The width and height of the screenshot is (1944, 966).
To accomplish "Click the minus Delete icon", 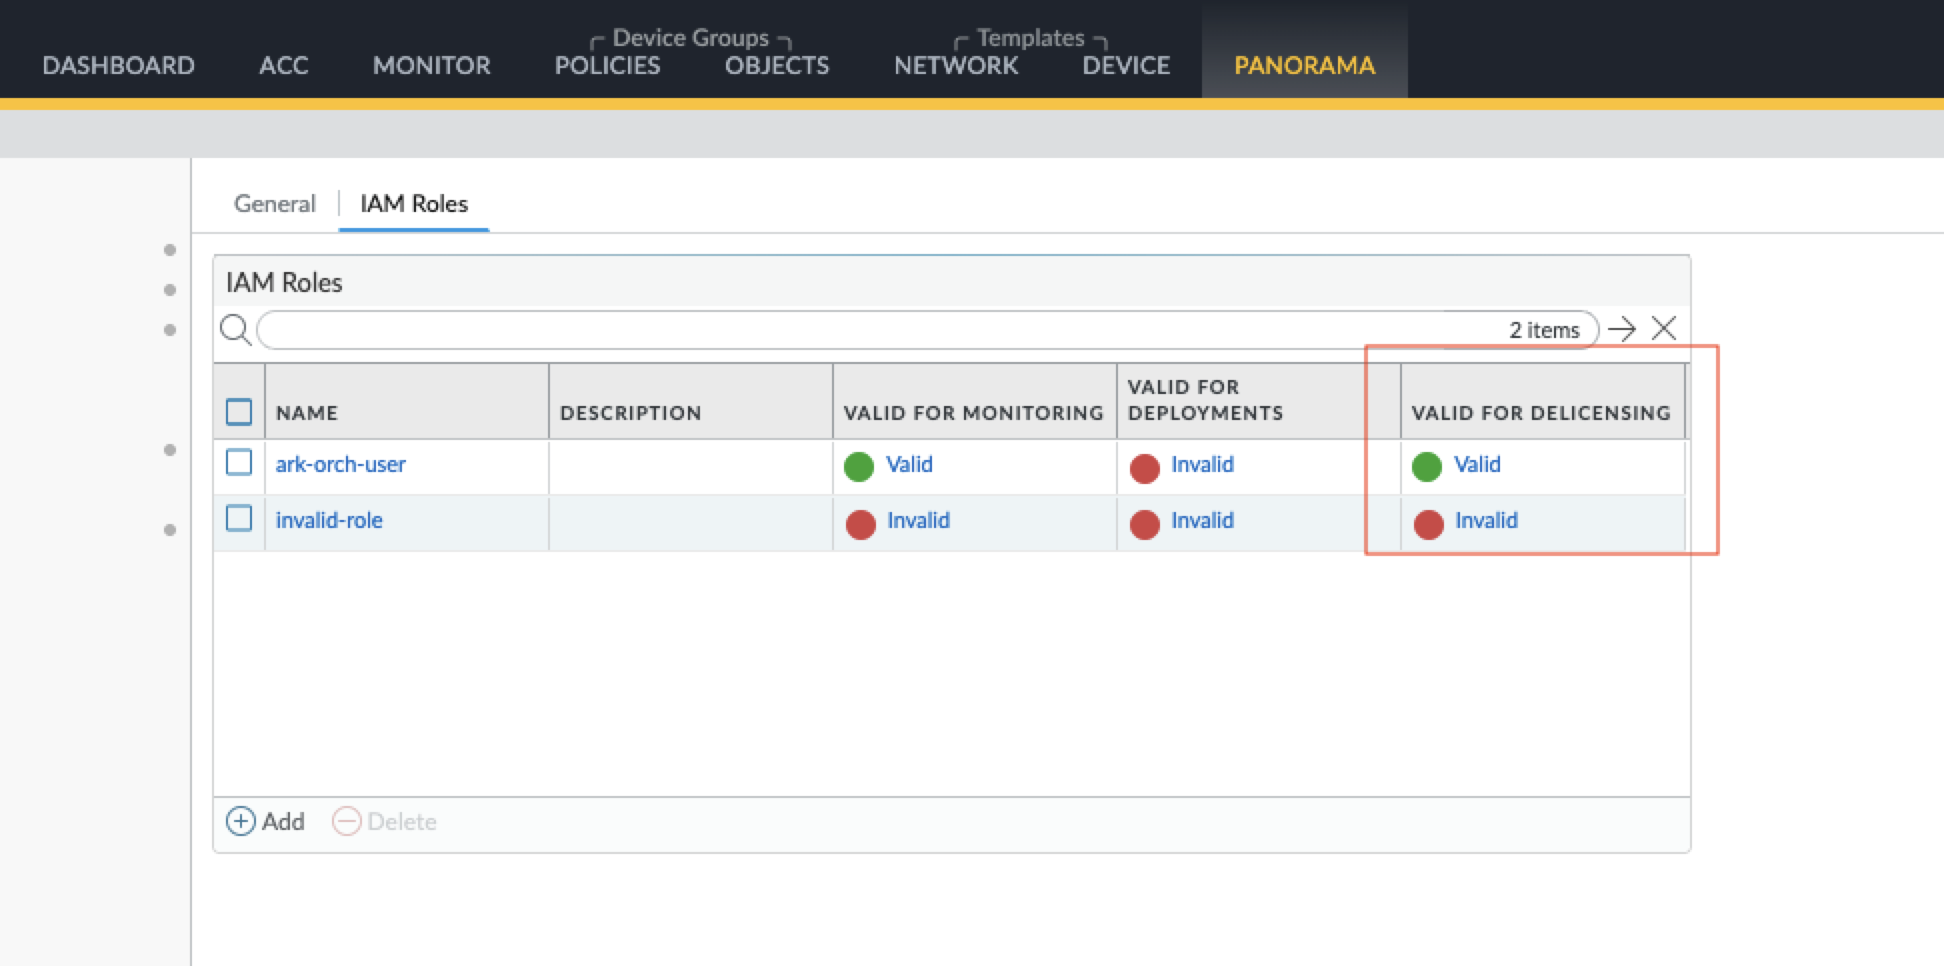I will [346, 821].
